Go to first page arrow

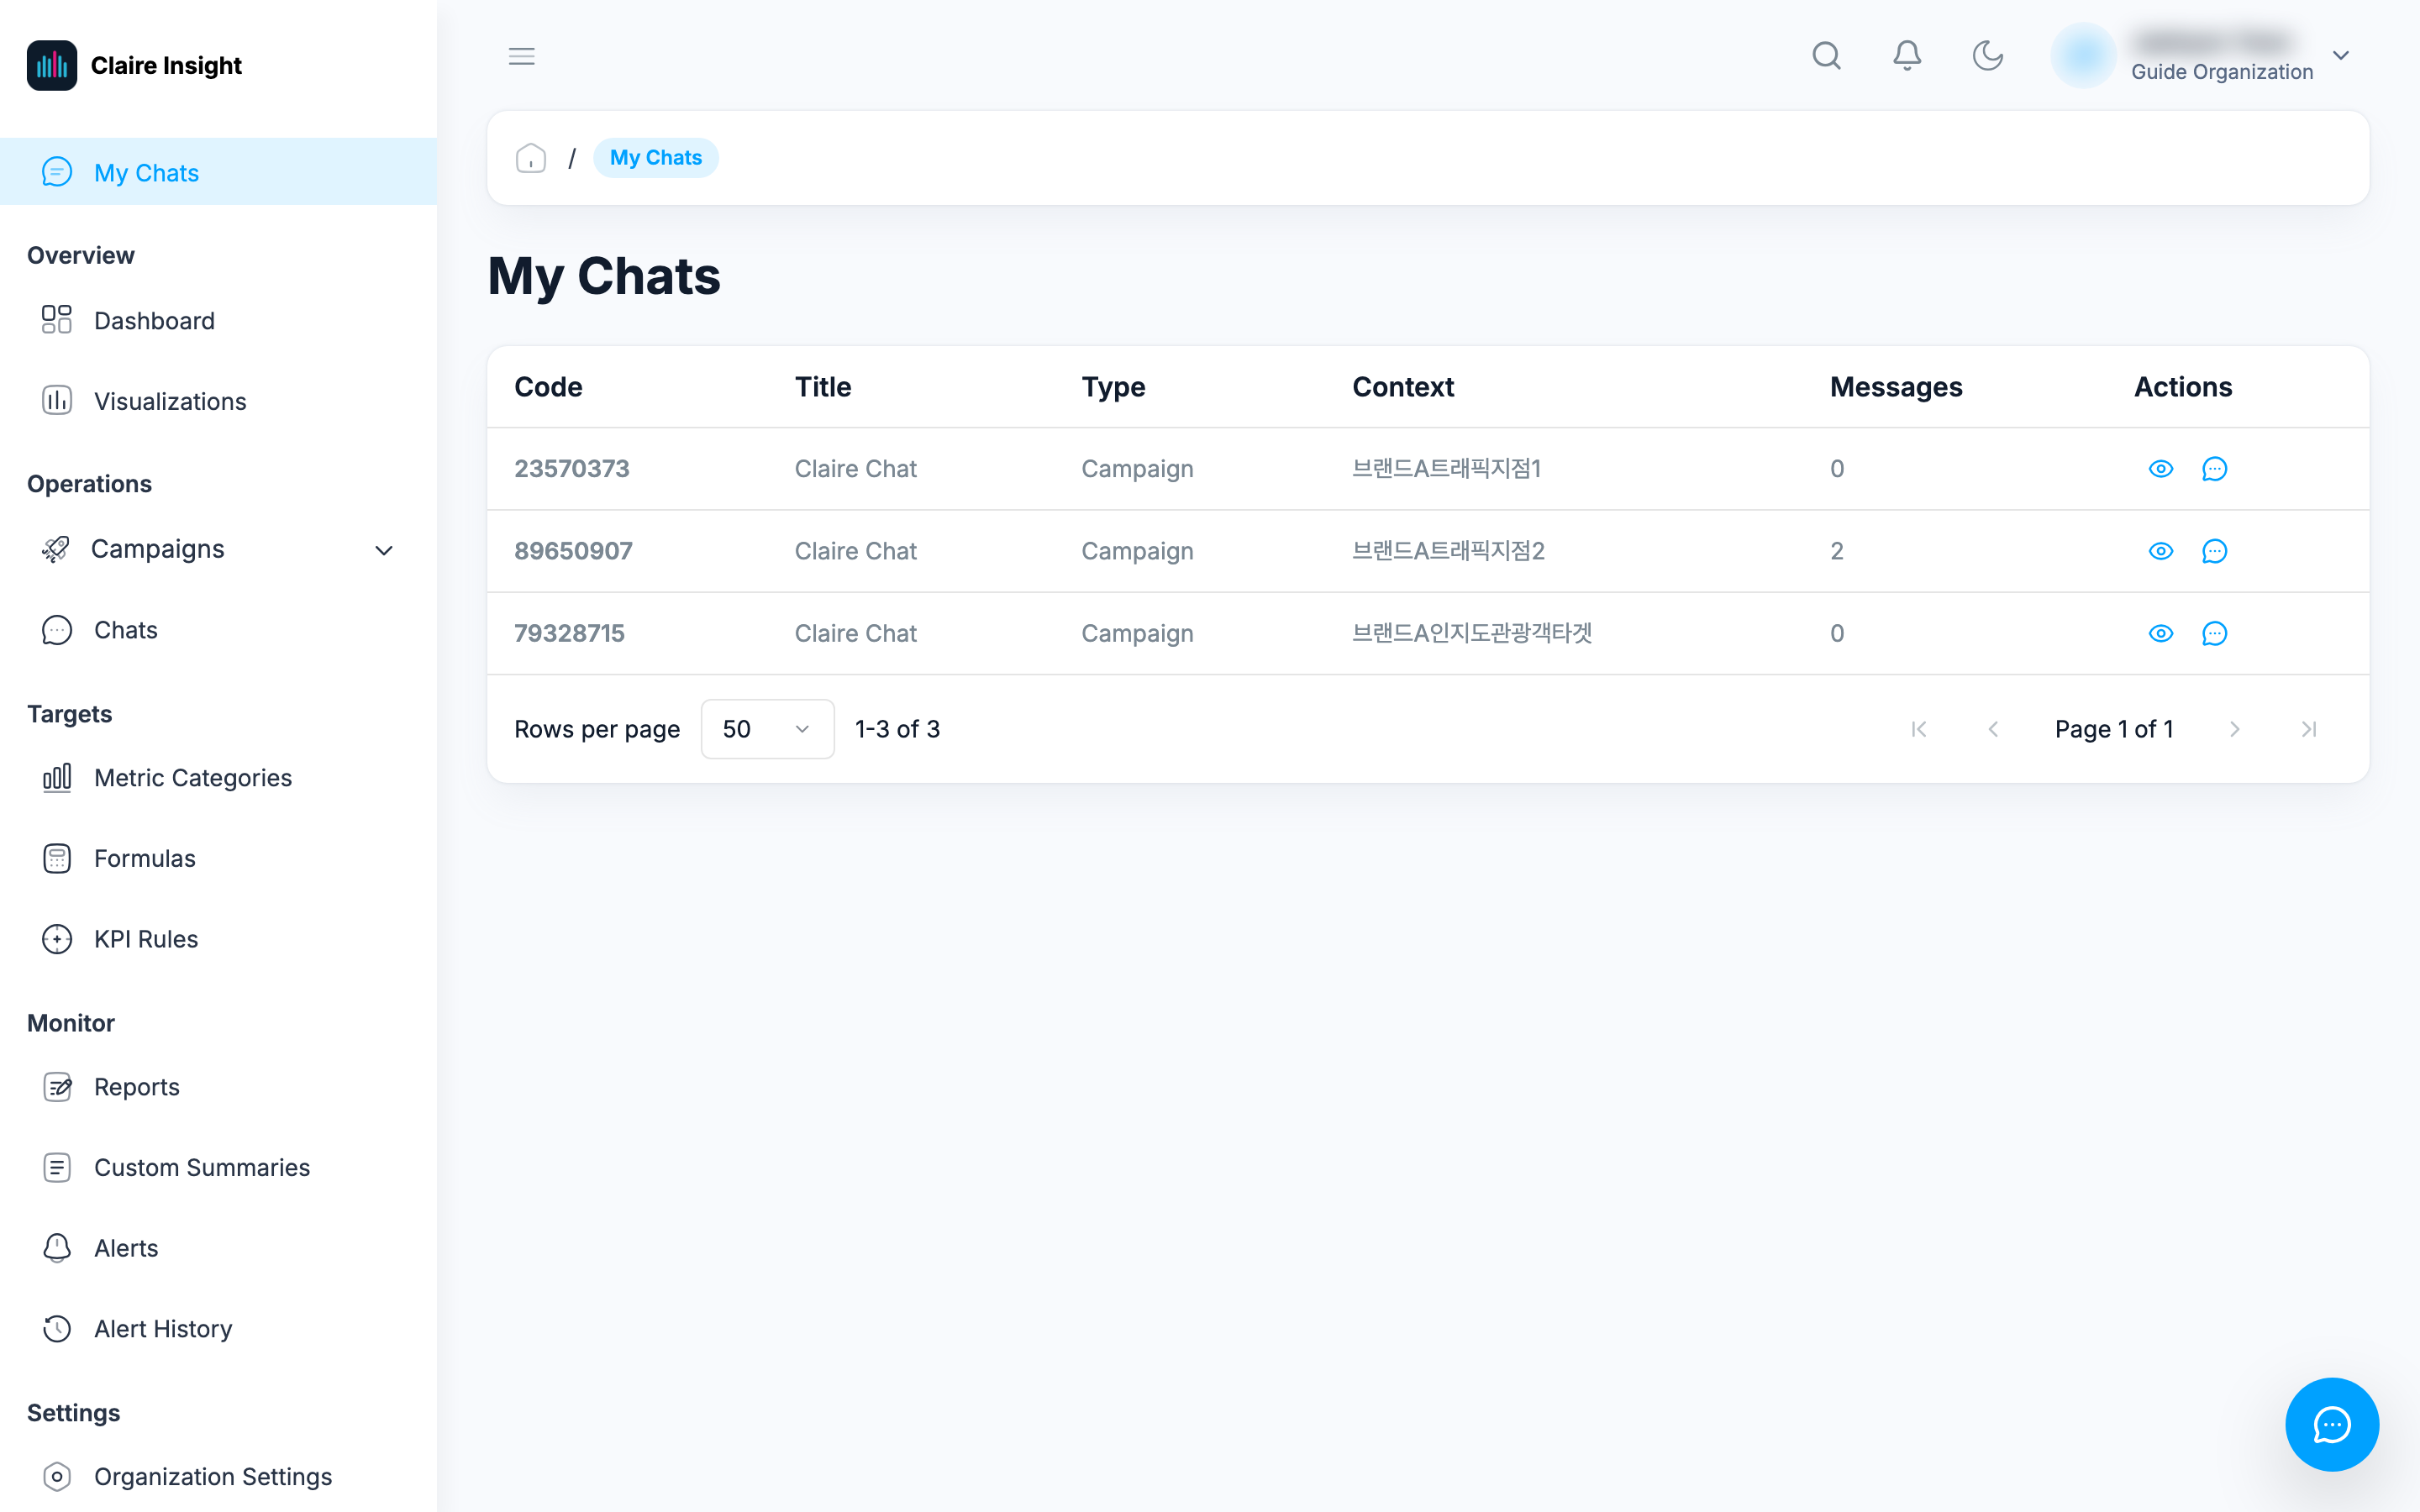[x=1919, y=729]
